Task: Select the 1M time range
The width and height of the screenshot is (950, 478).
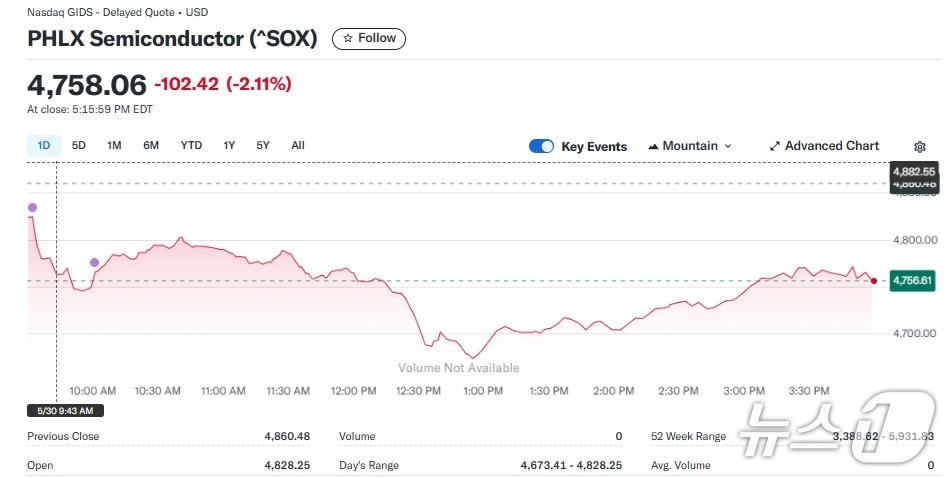Action: 114,145
